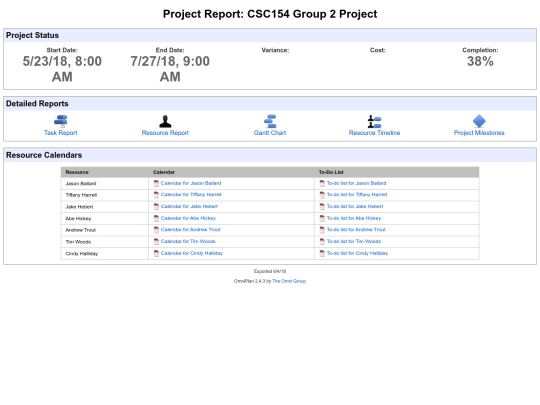
Task: Open Calendar for Tiffany Harrell
Action: (x=191, y=195)
